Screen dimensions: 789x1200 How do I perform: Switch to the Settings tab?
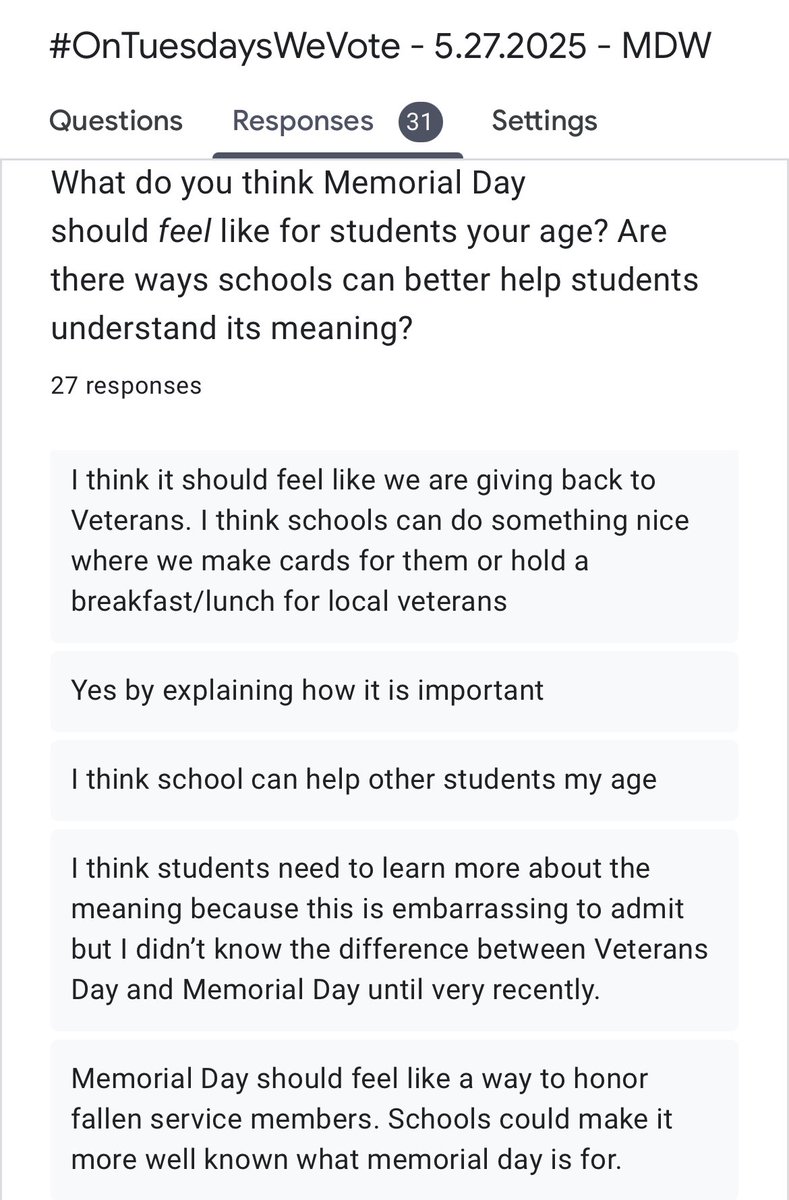[544, 121]
